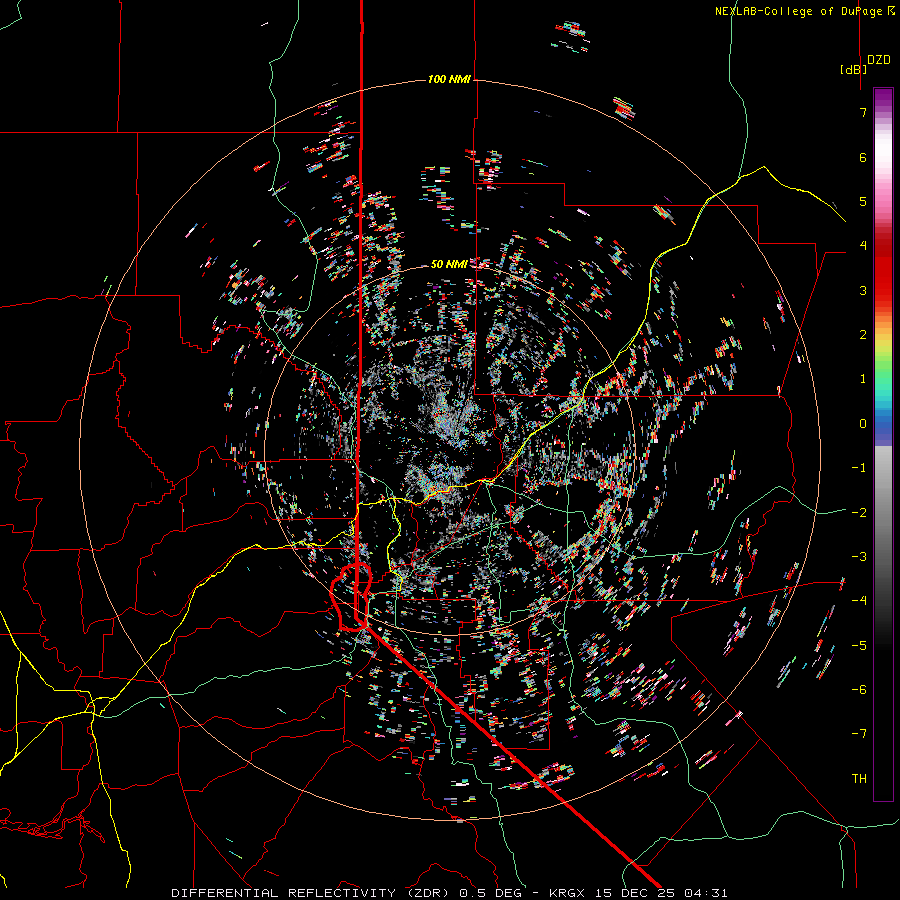The image size is (900, 900).
Task: Click the -4 value on color scale
Action: [859, 601]
